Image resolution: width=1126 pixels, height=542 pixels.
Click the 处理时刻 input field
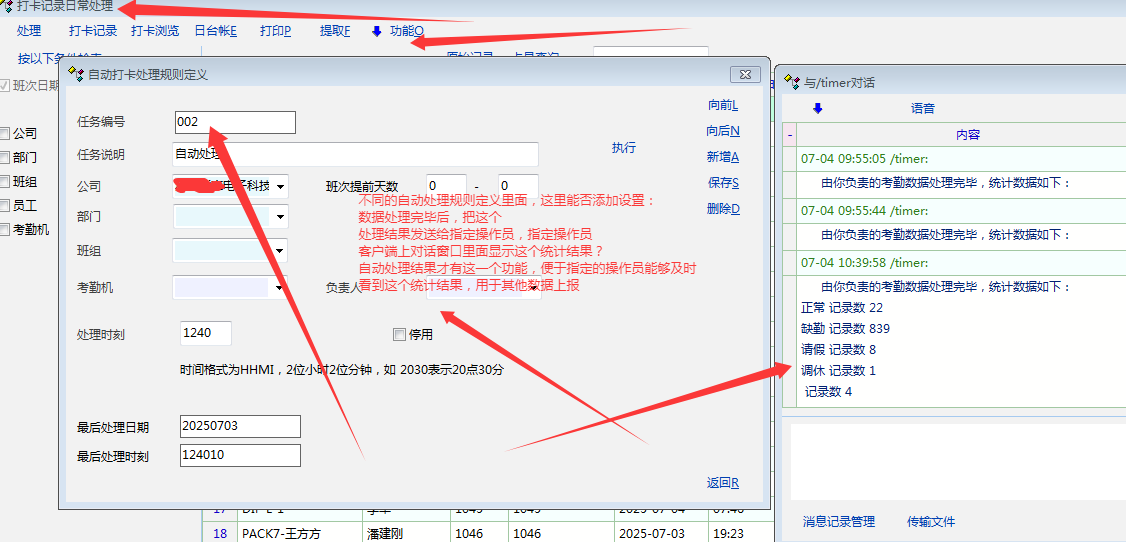click(x=206, y=334)
